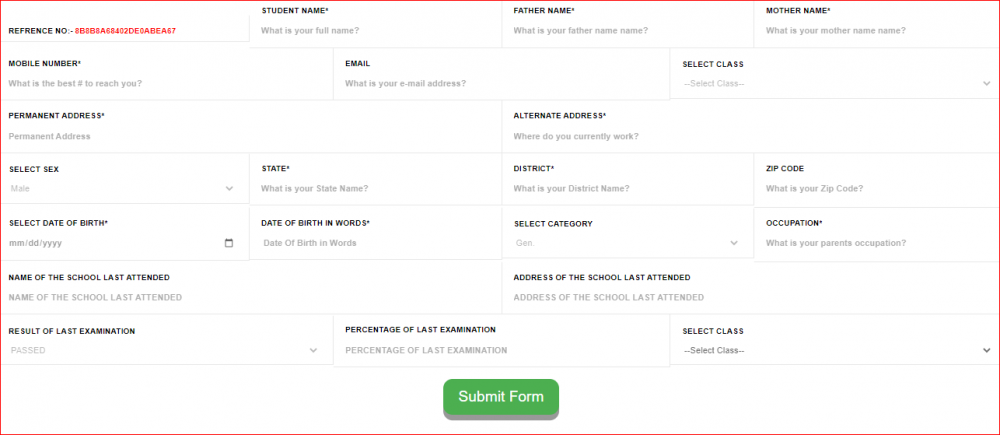
Task: Click the State name input box
Action: coord(375,189)
